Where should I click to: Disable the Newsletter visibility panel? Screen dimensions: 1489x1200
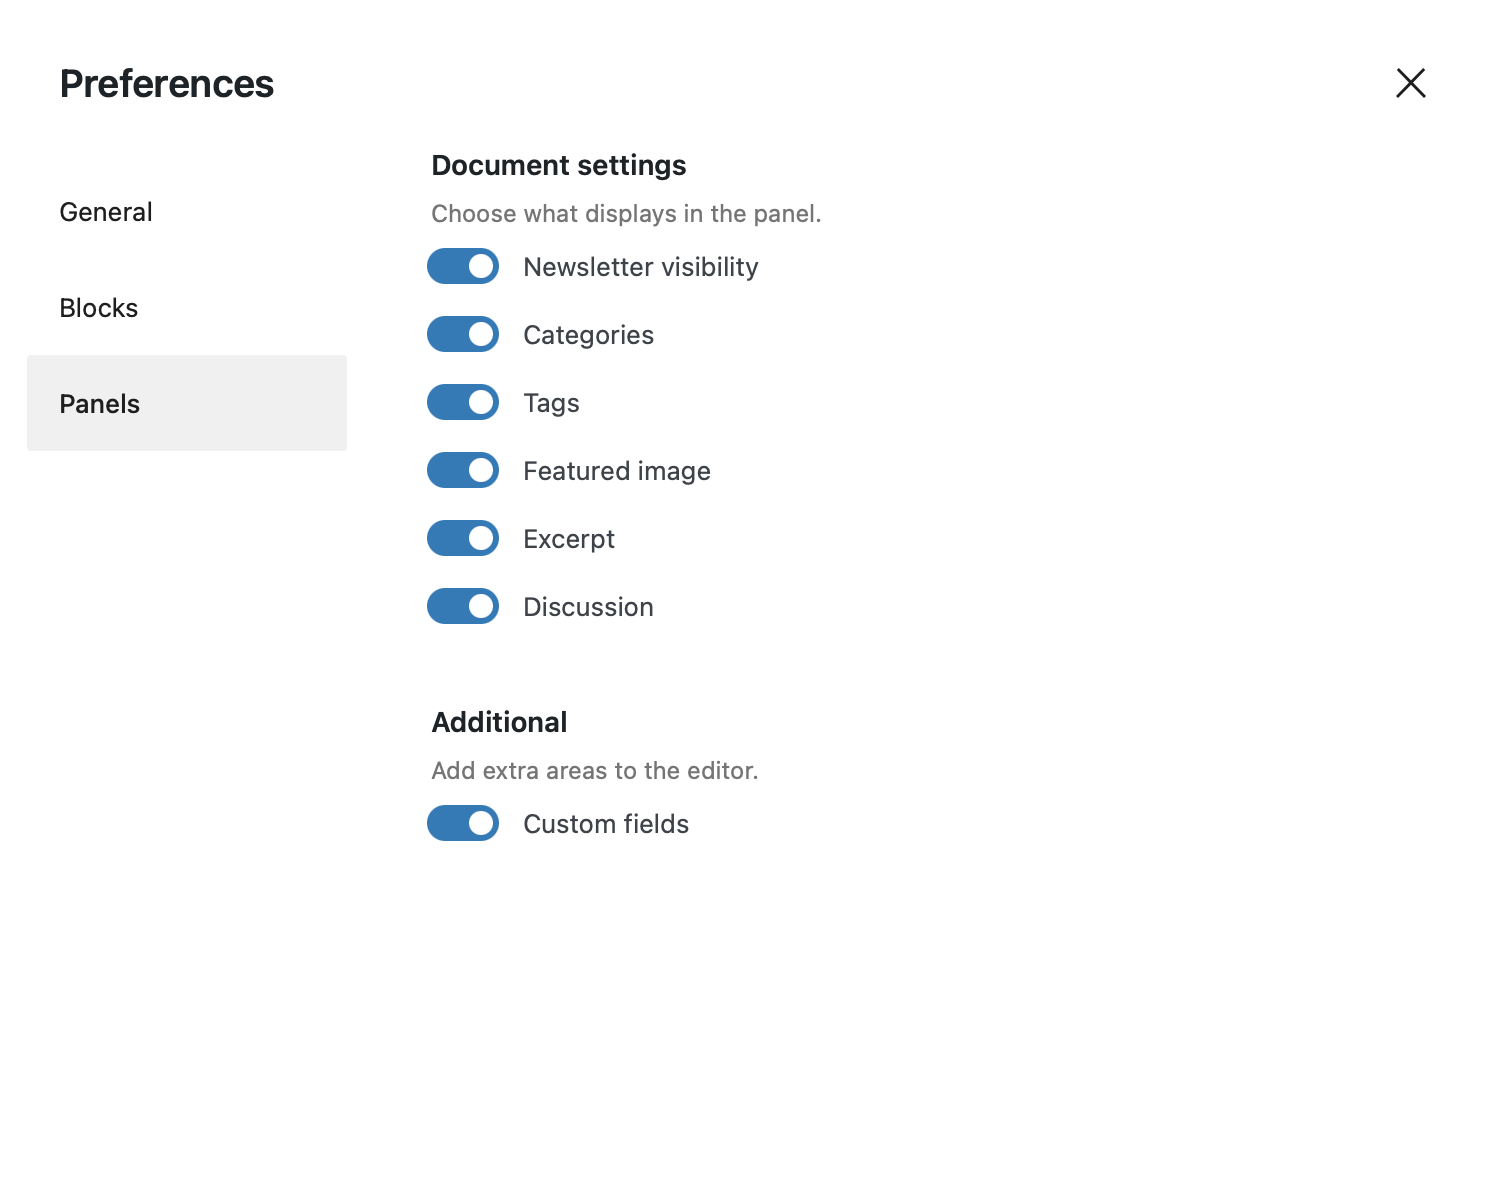coord(462,266)
